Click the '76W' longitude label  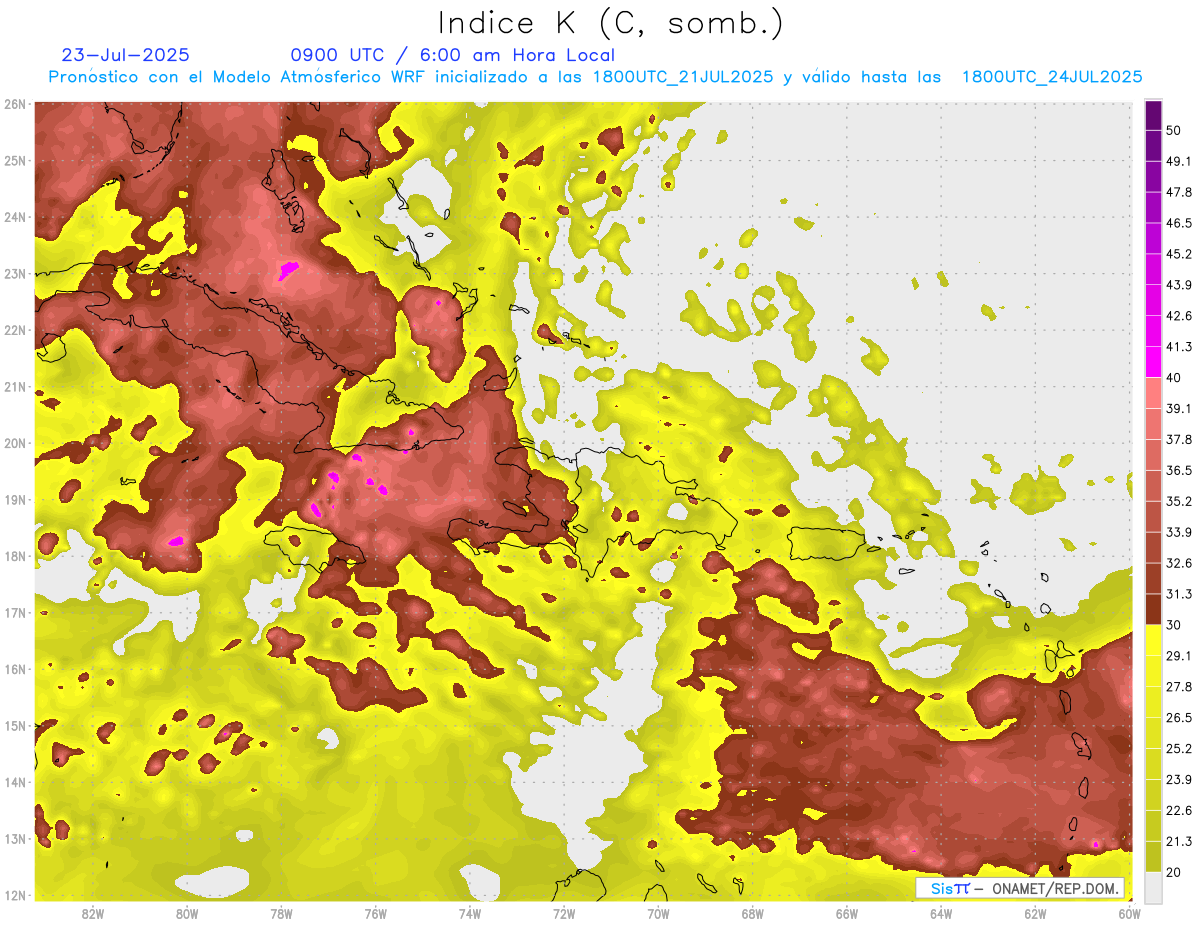(376, 914)
